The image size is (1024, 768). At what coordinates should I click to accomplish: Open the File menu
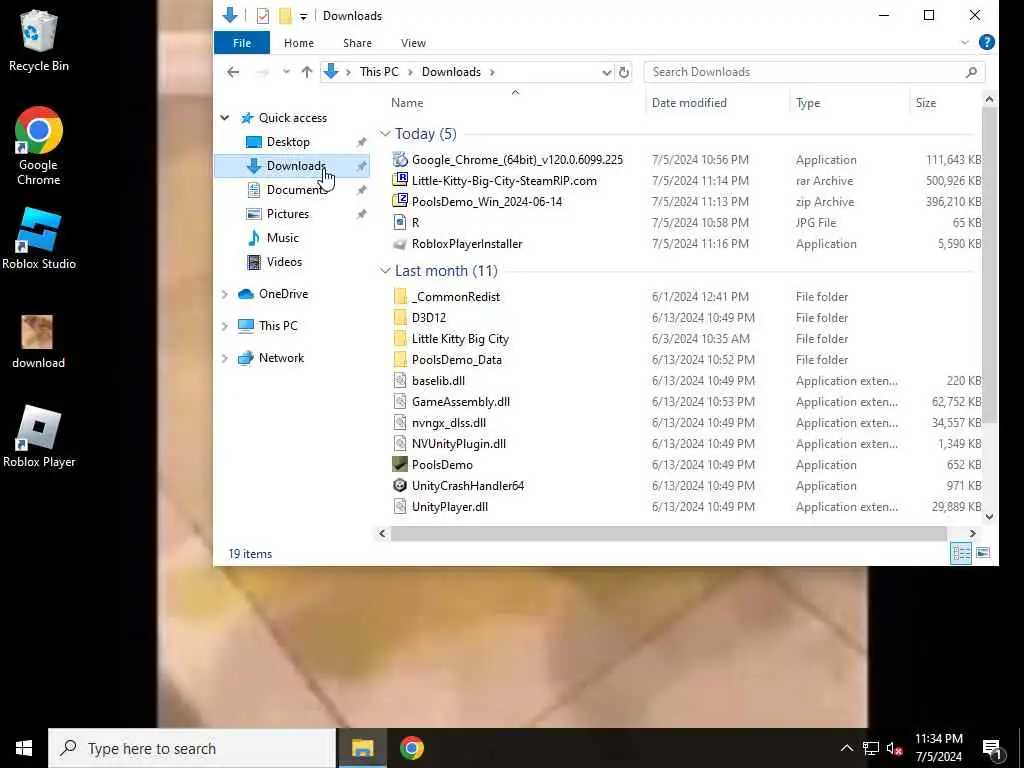click(242, 43)
